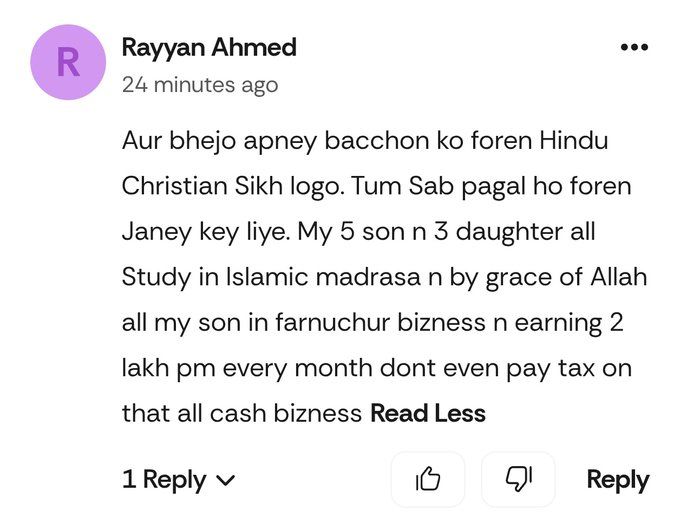Open Rayyan Ahmed's profile name
Screen dimensions: 680x530
pyautogui.click(x=209, y=47)
